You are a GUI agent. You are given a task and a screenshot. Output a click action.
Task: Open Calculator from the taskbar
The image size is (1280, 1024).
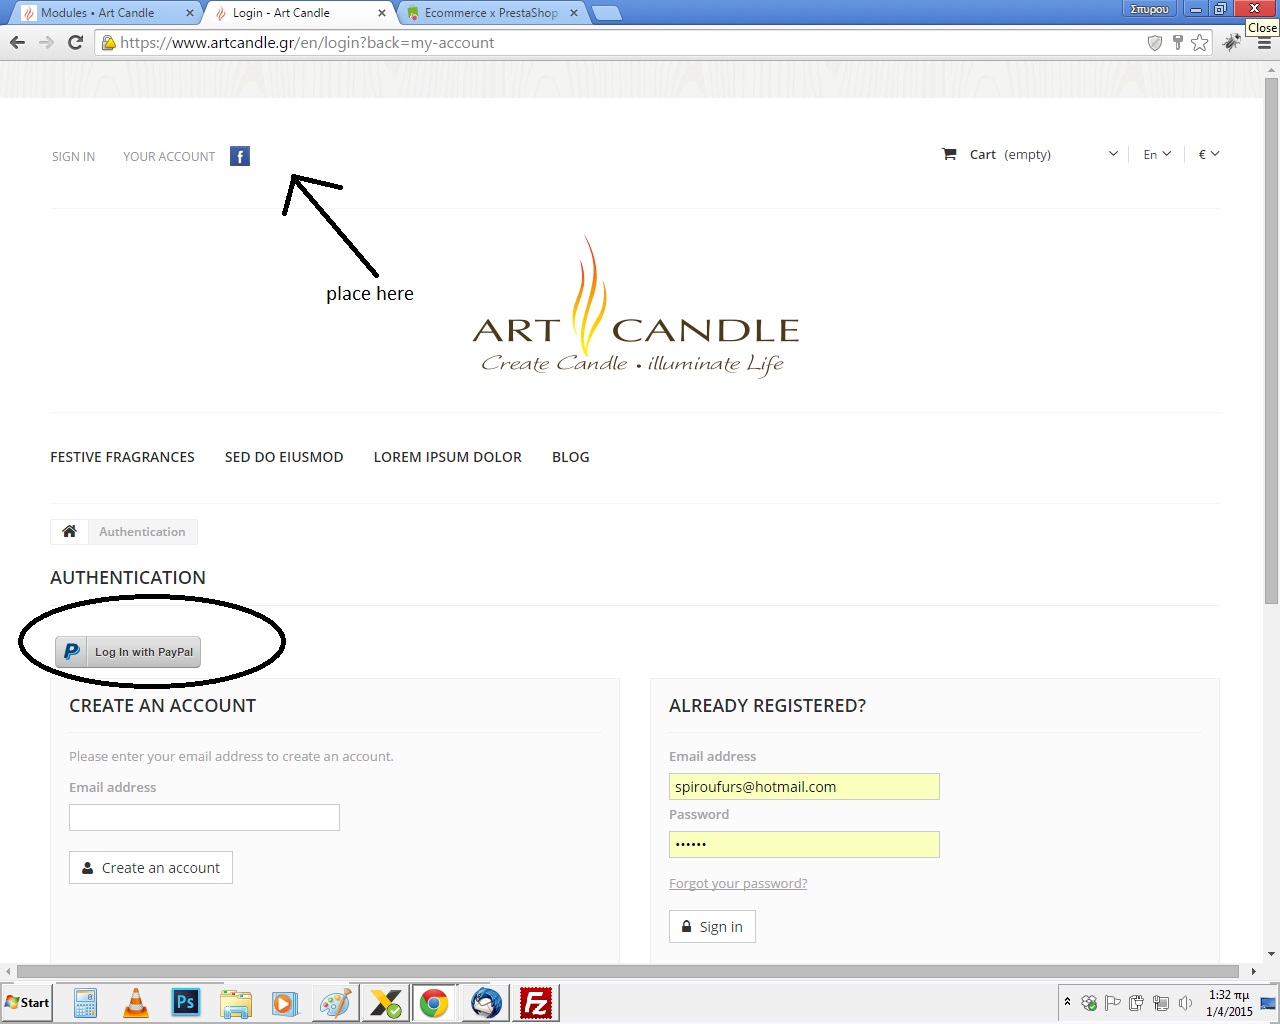[x=86, y=1003]
